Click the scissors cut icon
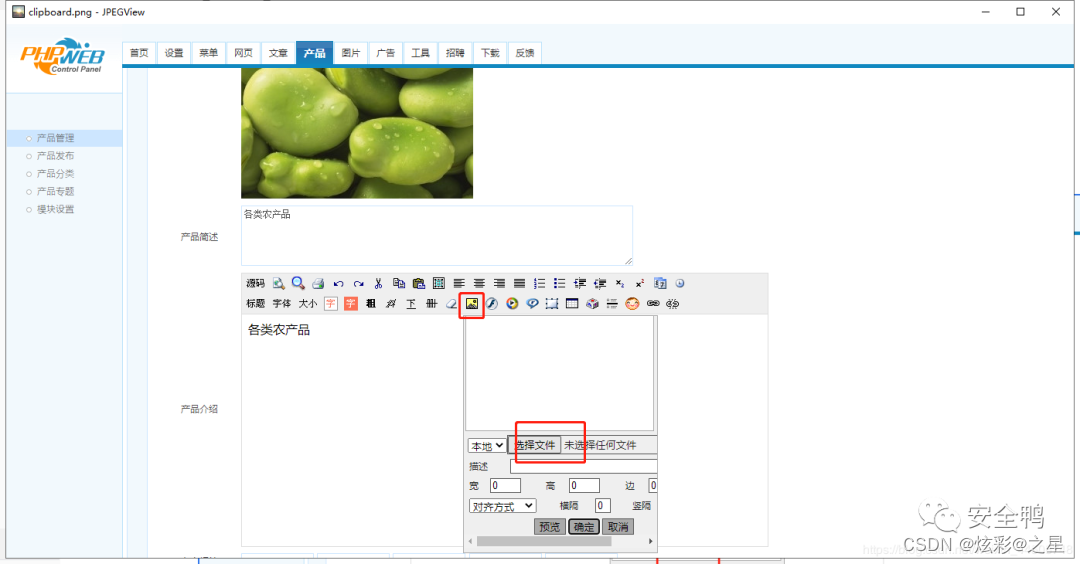Screen dimensions: 1080x564 pyautogui.click(x=378, y=284)
